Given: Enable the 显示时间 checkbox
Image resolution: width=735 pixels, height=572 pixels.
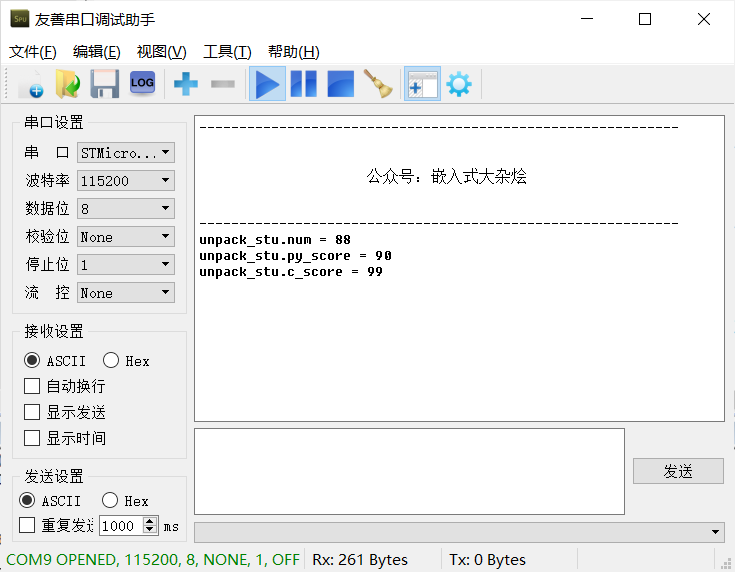Looking at the screenshot, I should pos(65,438).
